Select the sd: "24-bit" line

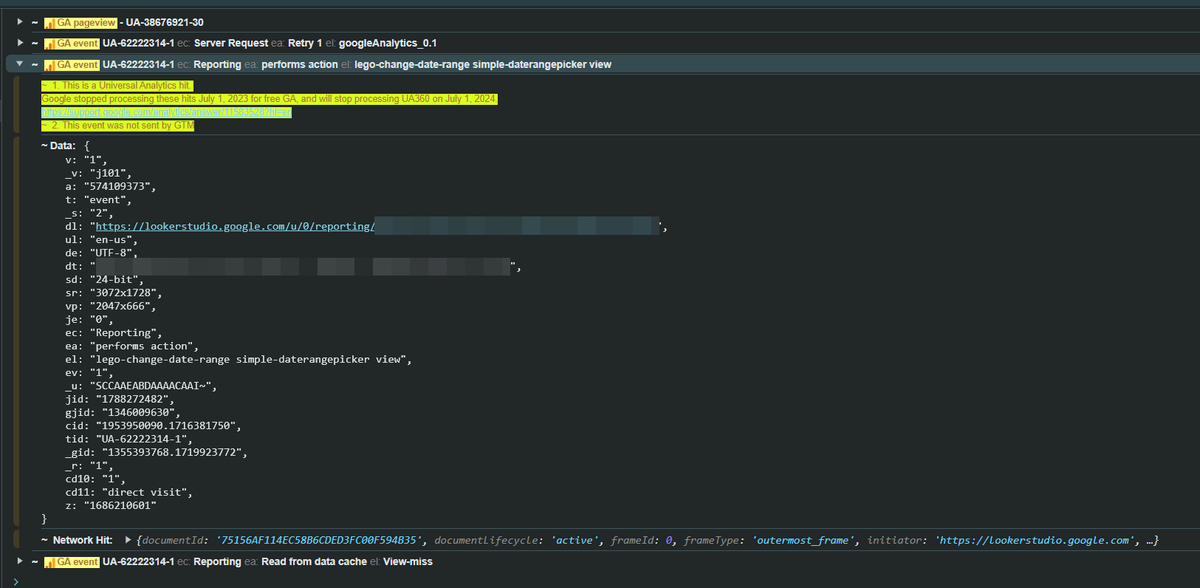[x=104, y=280]
